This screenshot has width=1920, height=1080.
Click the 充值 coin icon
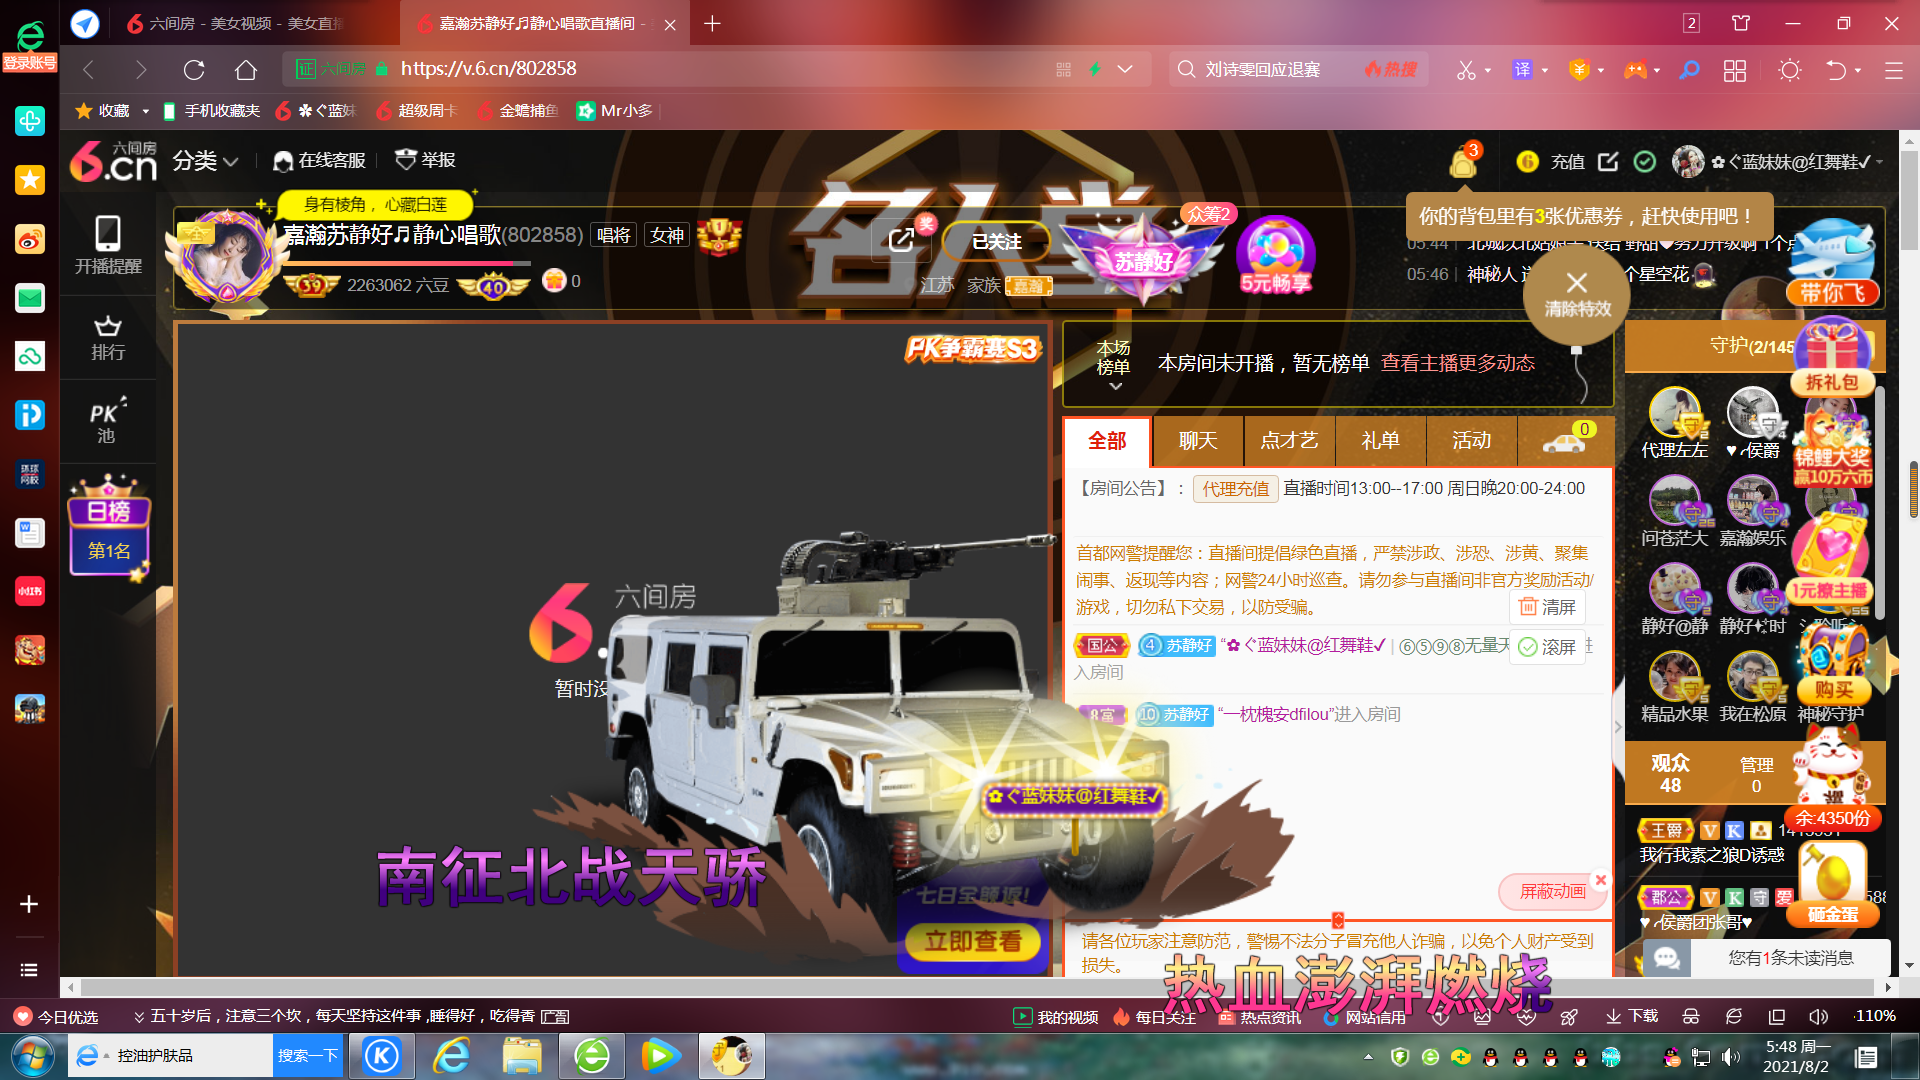pyautogui.click(x=1527, y=161)
